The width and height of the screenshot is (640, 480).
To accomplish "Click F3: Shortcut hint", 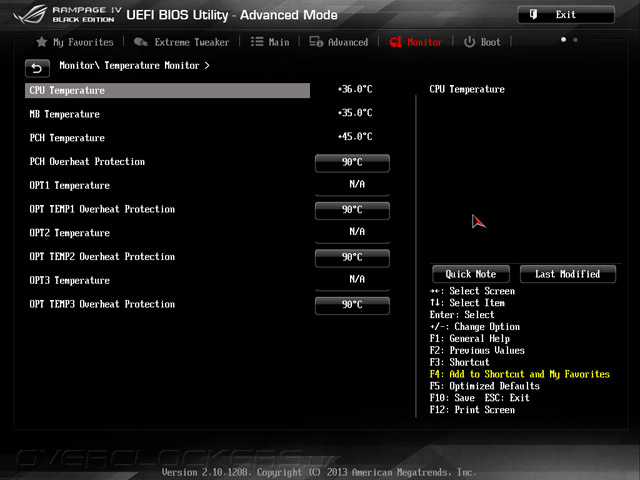I will coord(459,362).
